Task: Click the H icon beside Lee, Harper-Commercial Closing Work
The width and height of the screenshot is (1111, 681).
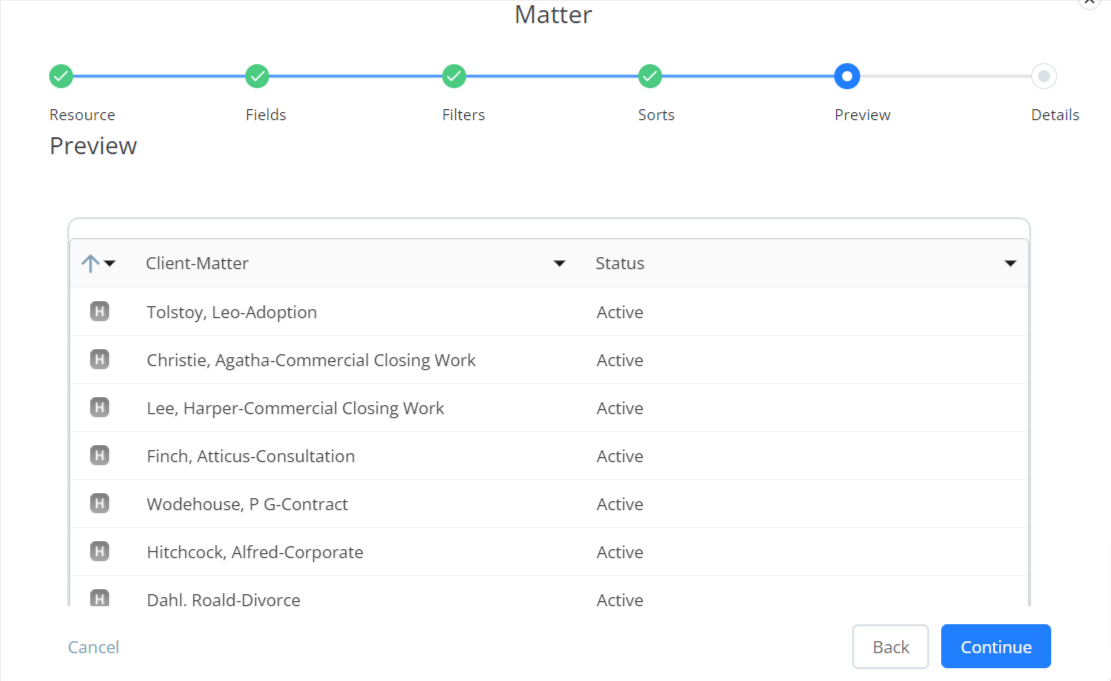Action: tap(100, 407)
